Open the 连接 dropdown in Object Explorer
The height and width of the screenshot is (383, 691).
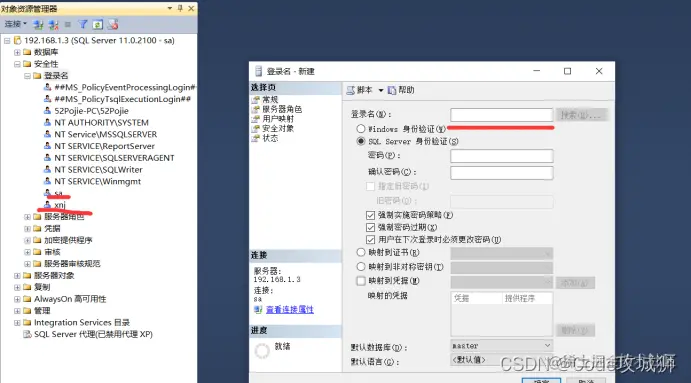coord(16,24)
